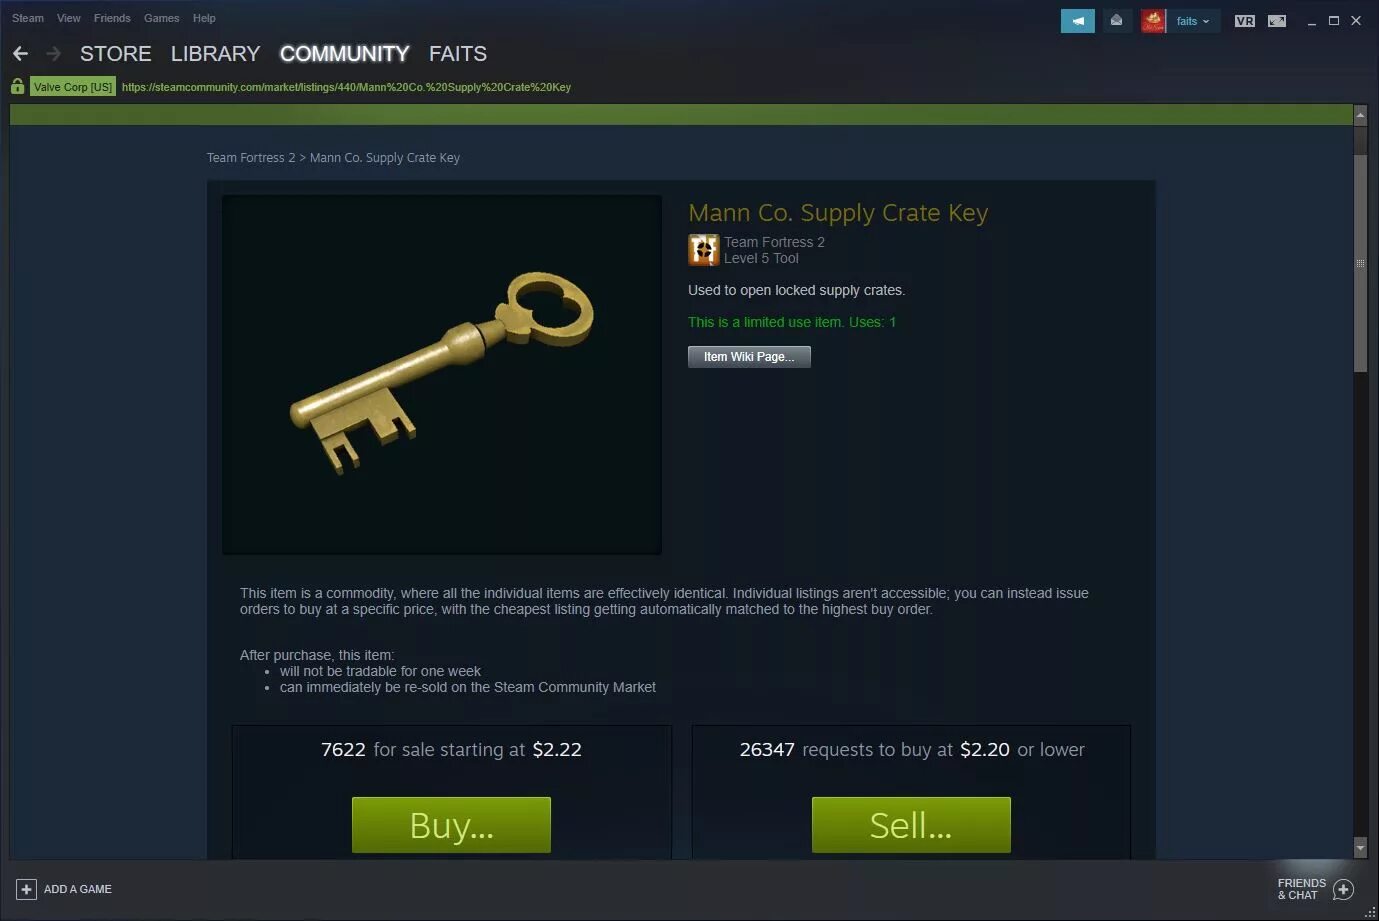Open the inbox envelope icon
The image size is (1379, 921).
point(1116,21)
